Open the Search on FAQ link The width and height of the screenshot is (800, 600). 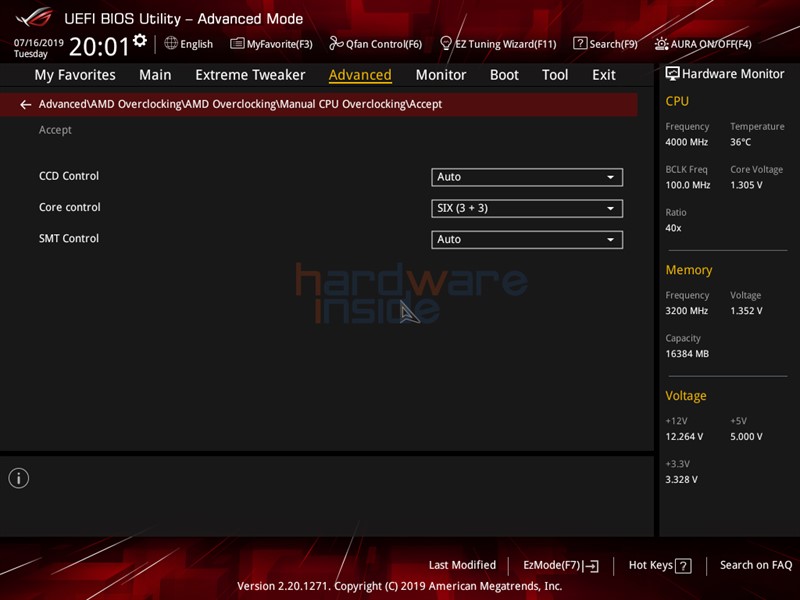tap(756, 565)
